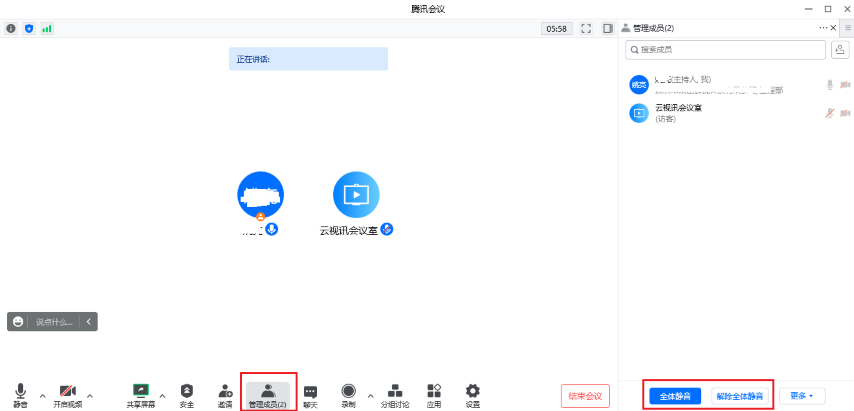Click 云视讯会议室 avatar in member list
The height and width of the screenshot is (411, 854).
click(639, 113)
